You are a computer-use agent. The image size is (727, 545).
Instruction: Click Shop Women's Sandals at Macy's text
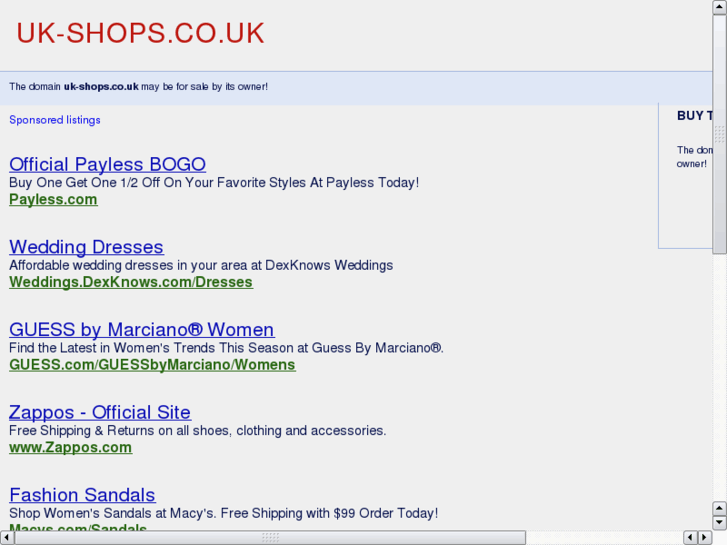click(223, 513)
